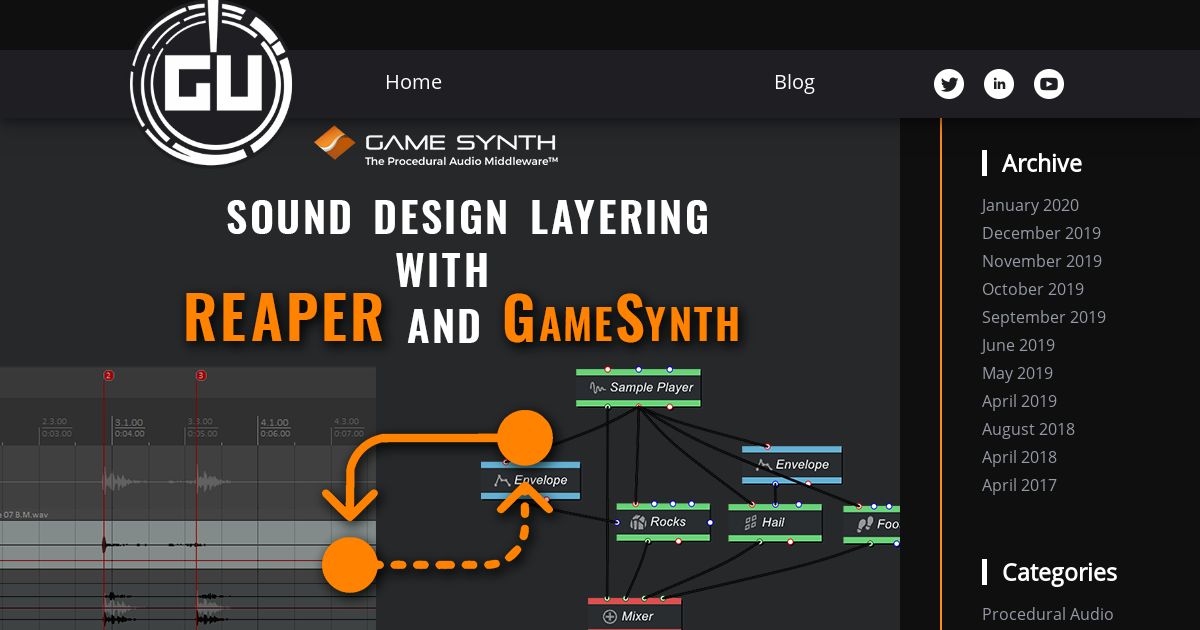Open the April 2019 archive

tap(1019, 401)
